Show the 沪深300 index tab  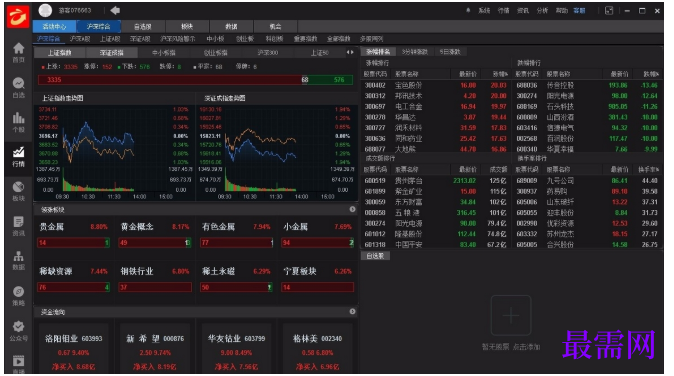coord(268,53)
